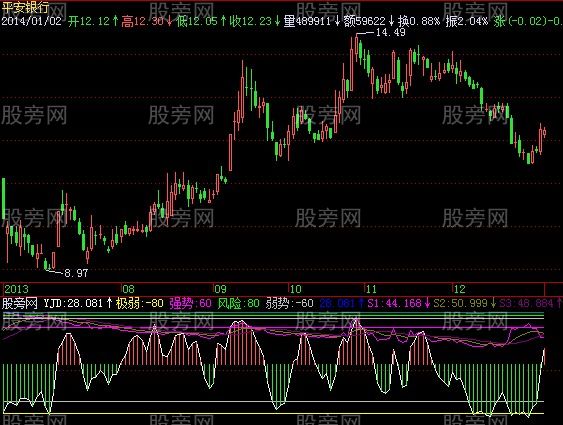Click the closing price 收12.23 value
This screenshot has width=563, height=425.
(250, 21)
